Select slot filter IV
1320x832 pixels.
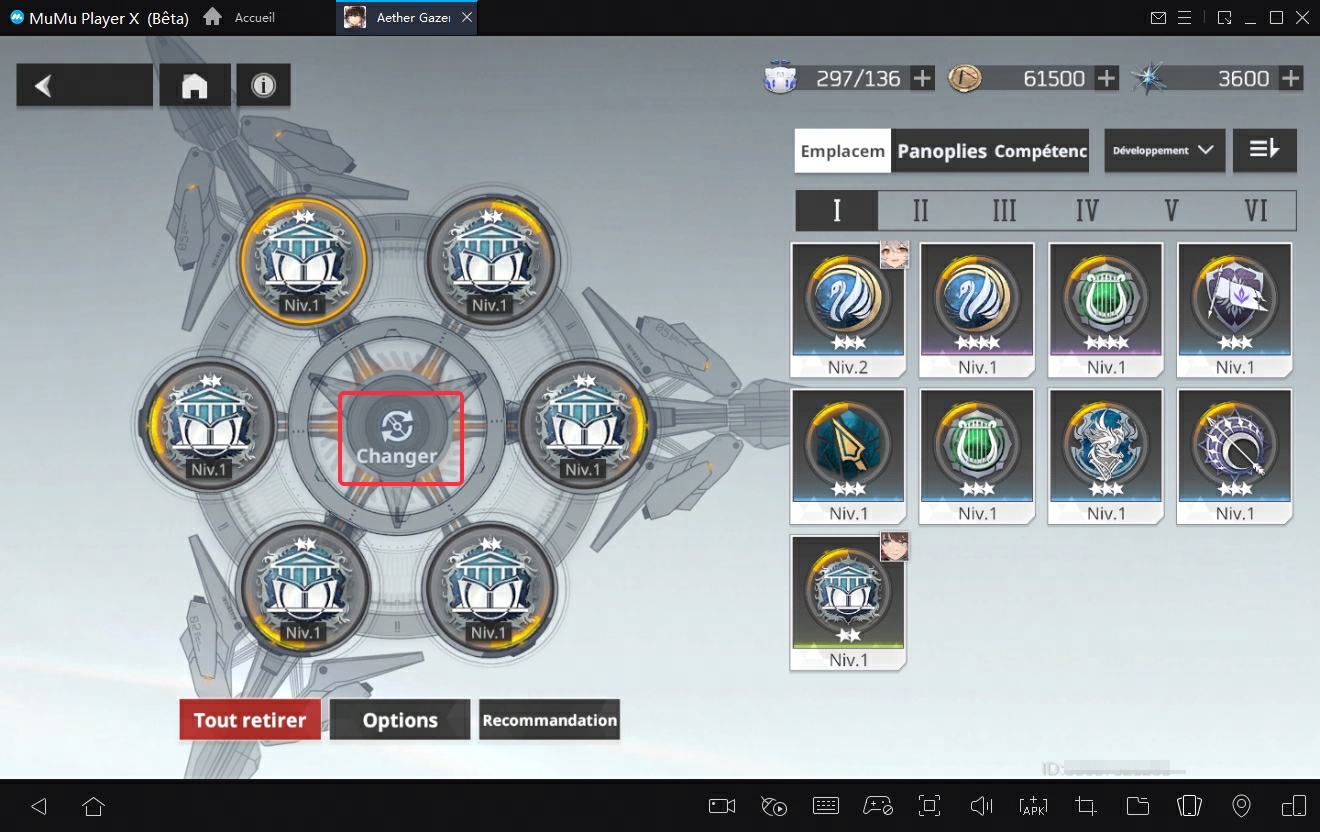coord(1087,211)
